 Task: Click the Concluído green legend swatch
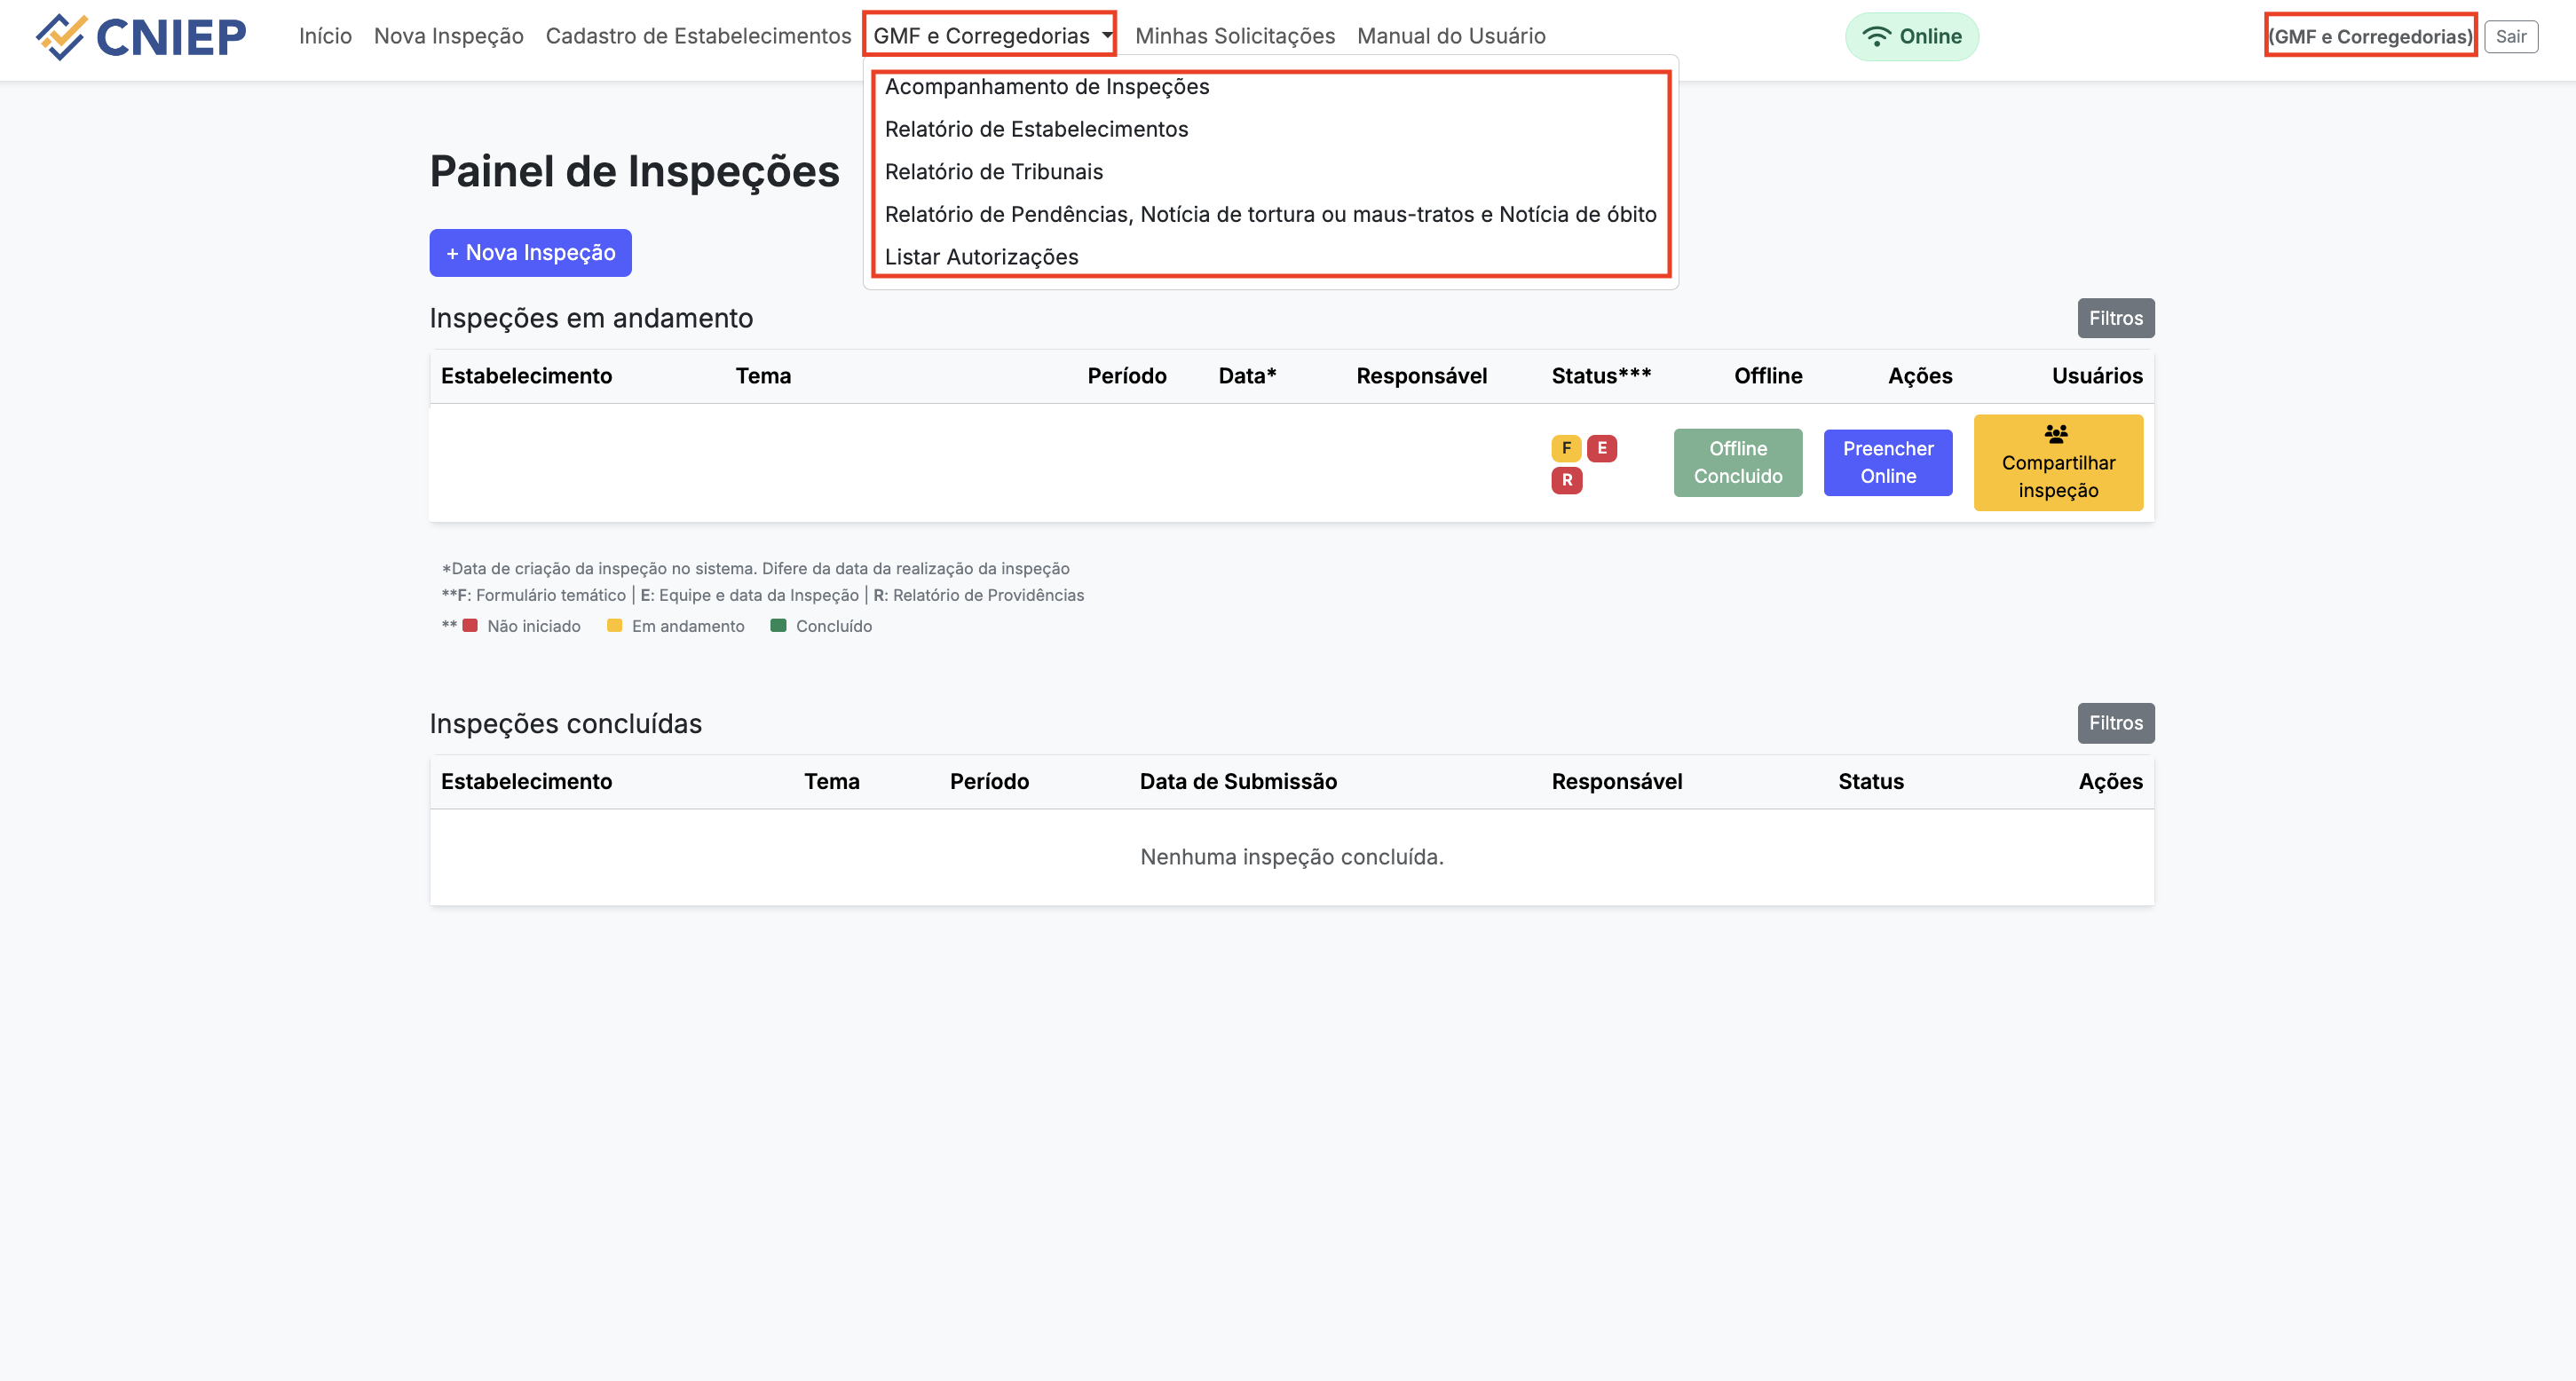click(x=778, y=626)
